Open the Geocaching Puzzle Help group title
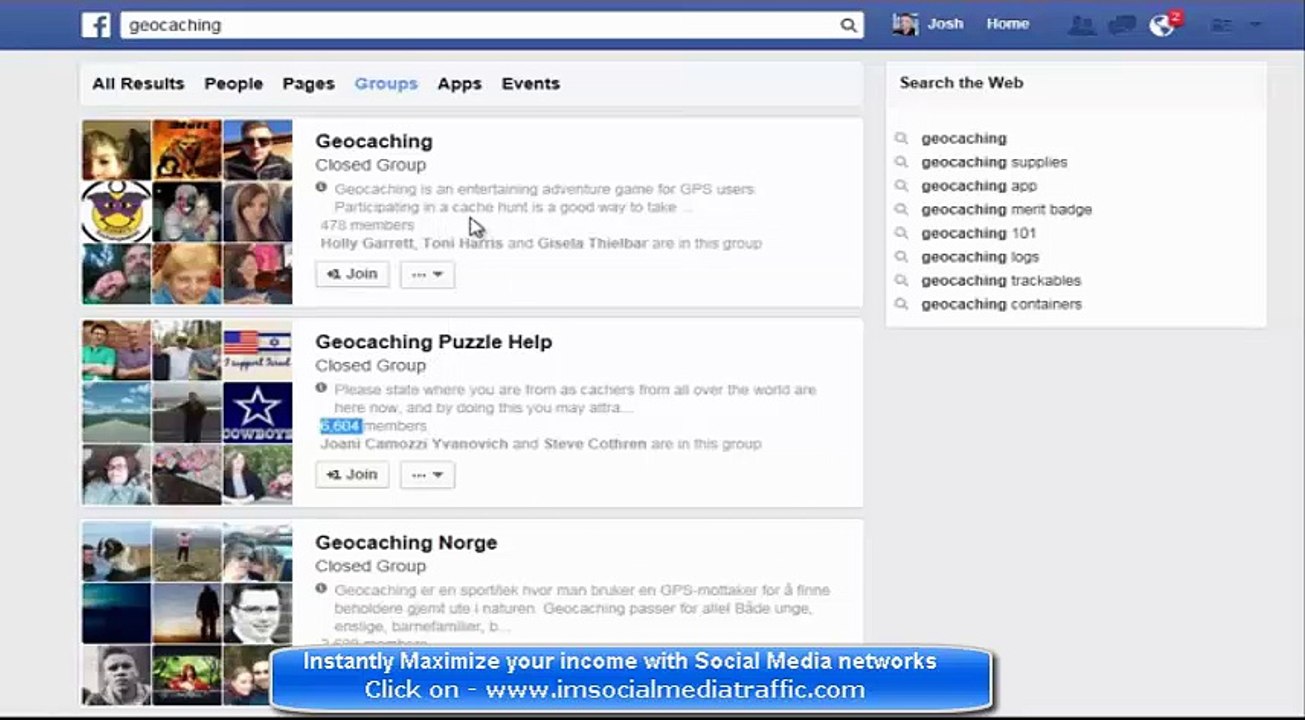 point(433,342)
